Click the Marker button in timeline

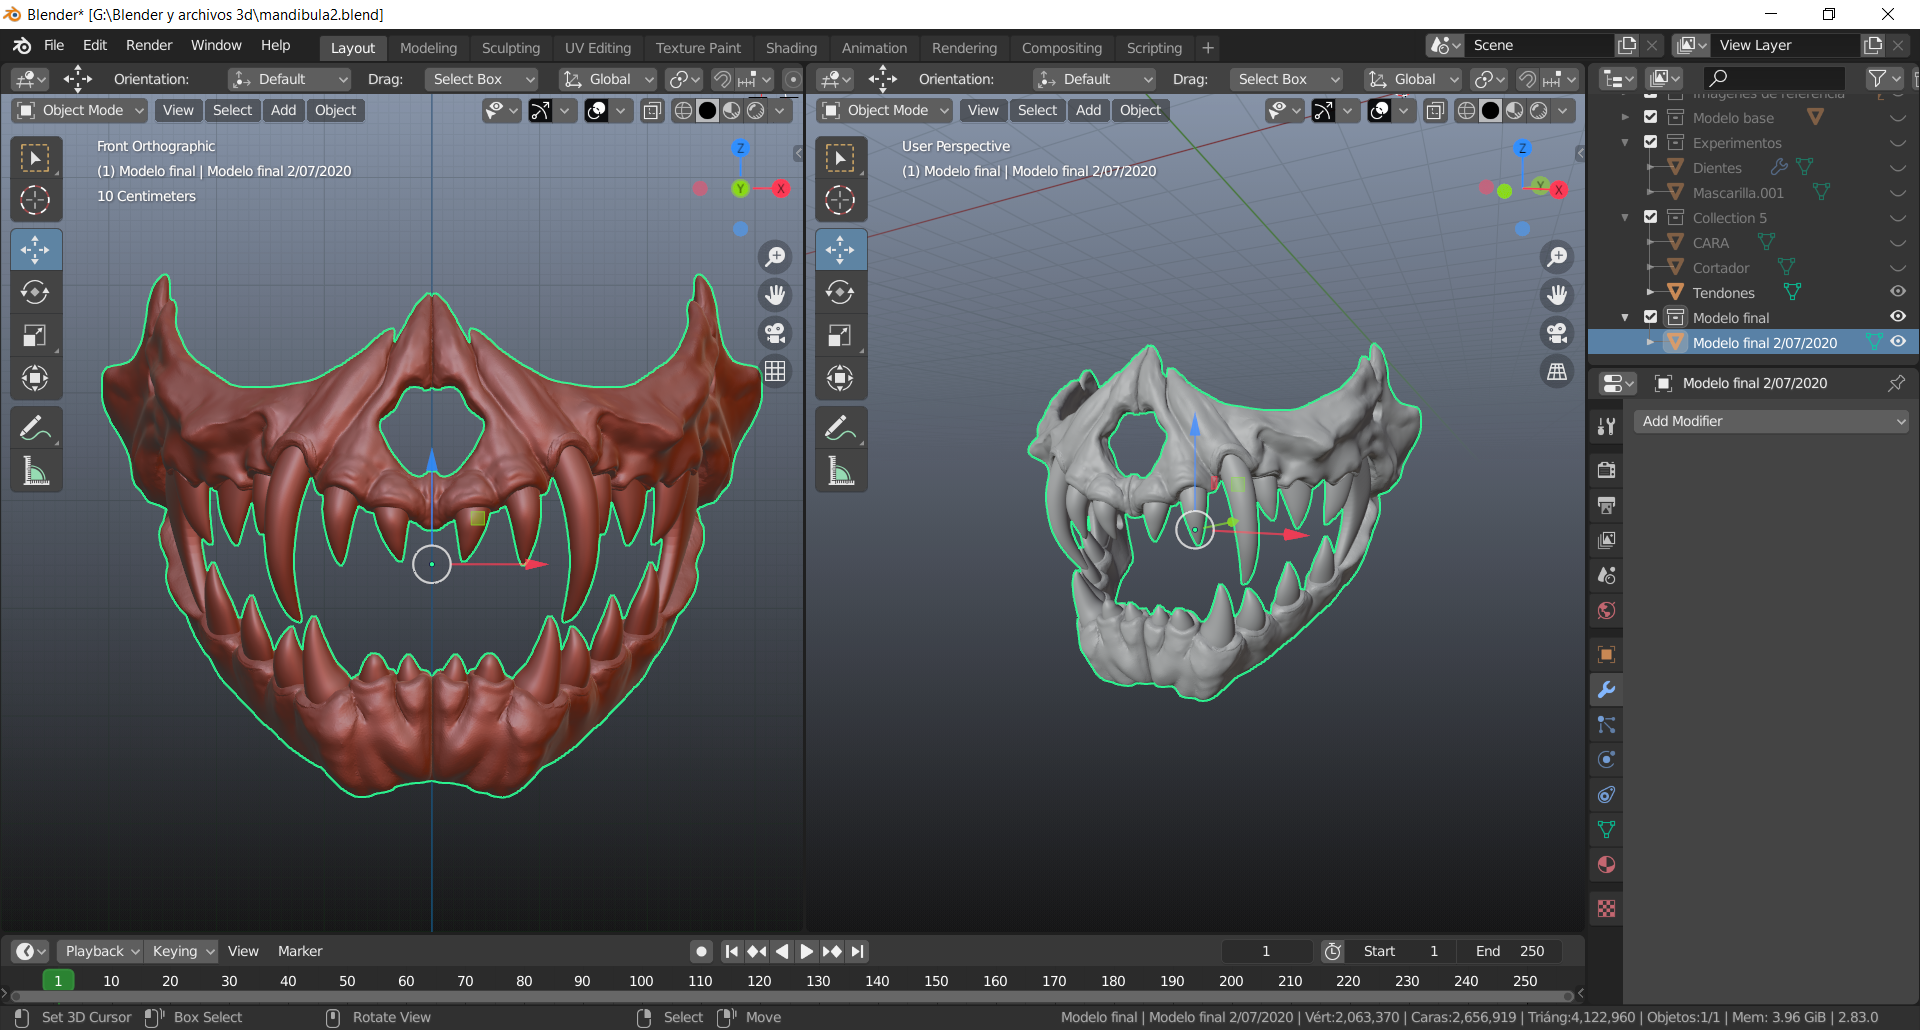[x=300, y=951]
